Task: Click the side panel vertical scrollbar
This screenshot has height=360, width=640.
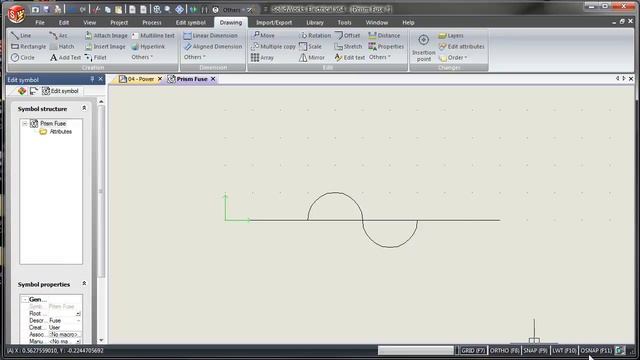Action: (x=101, y=191)
